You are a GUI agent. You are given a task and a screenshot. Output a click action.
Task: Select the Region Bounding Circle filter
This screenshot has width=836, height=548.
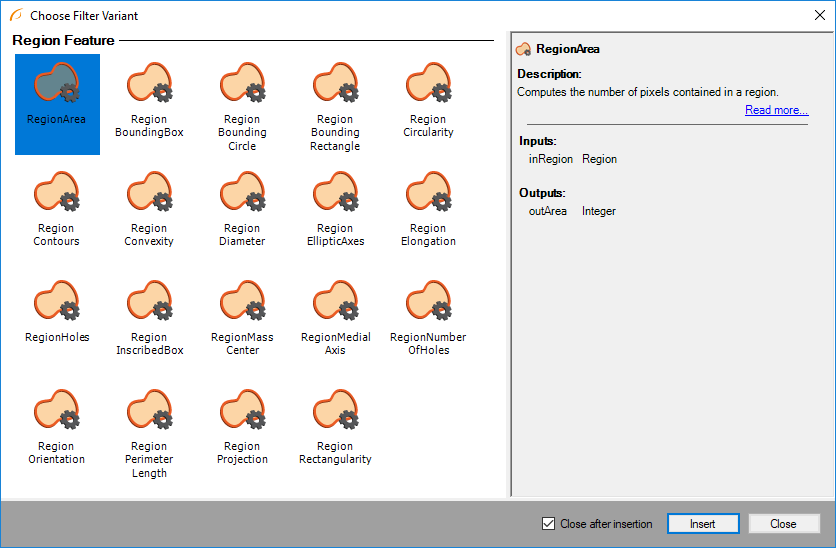point(242,83)
